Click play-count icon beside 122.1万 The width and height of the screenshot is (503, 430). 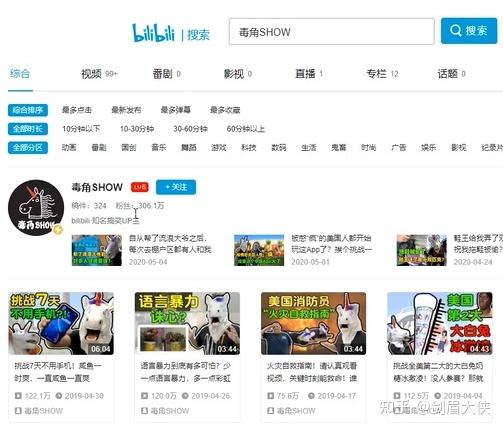18,396
